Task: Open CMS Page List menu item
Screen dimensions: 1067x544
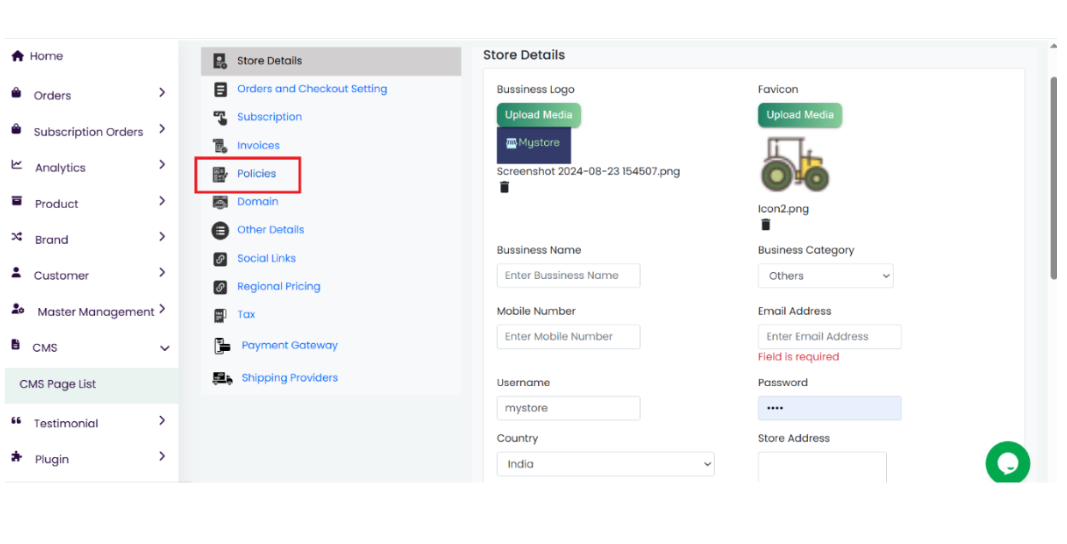Action: tap(58, 384)
